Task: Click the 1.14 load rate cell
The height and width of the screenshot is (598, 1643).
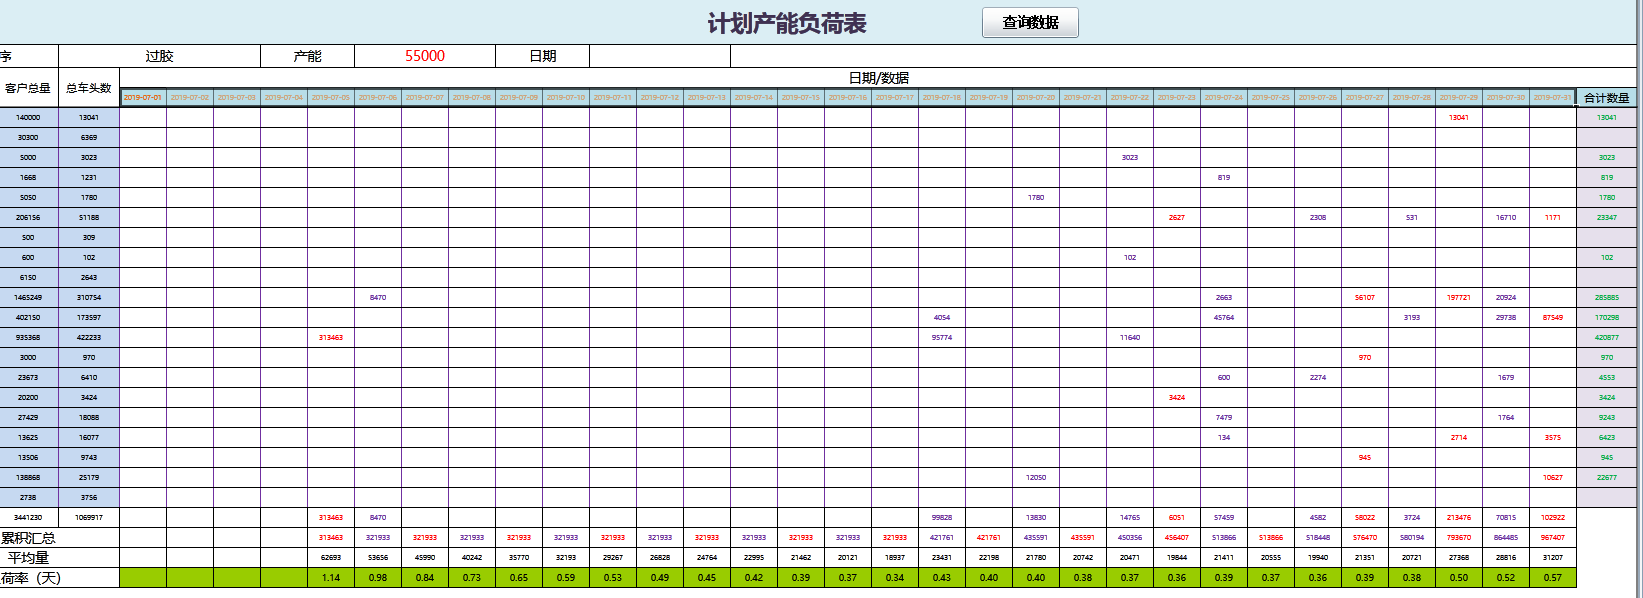Action: [x=331, y=578]
